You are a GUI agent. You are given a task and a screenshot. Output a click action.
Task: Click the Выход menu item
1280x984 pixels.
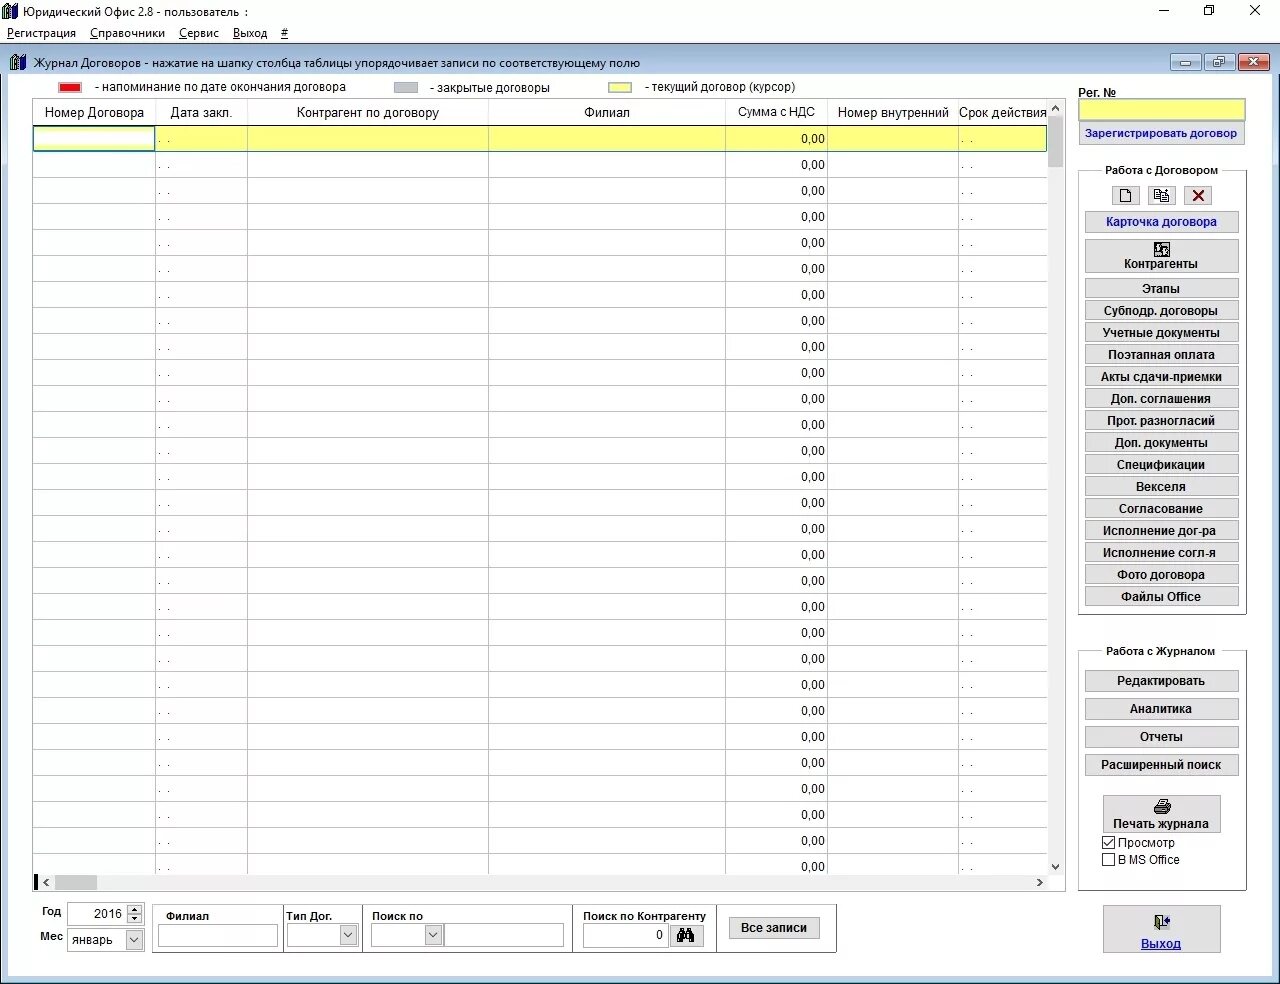click(x=250, y=33)
